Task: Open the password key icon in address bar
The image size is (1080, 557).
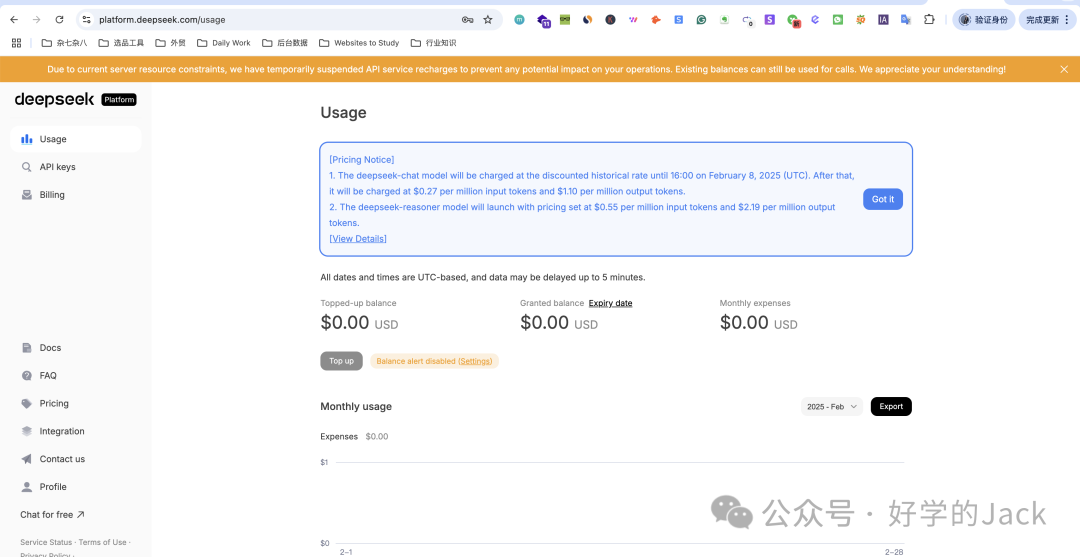Action: (467, 20)
